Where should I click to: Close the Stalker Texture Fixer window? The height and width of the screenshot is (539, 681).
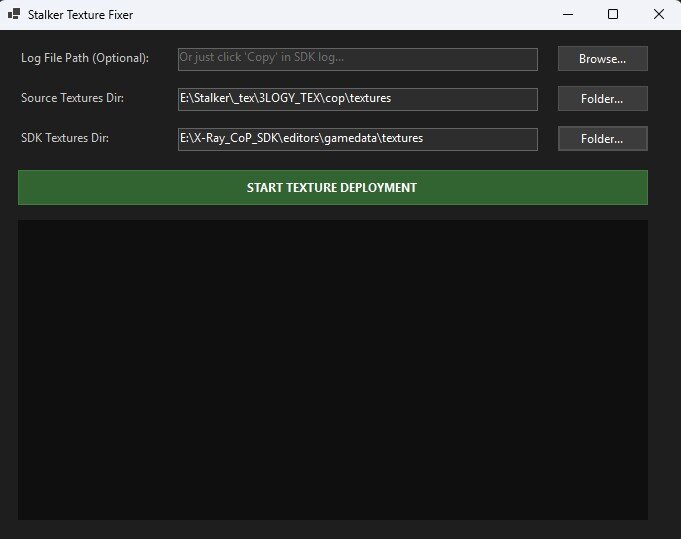658,14
